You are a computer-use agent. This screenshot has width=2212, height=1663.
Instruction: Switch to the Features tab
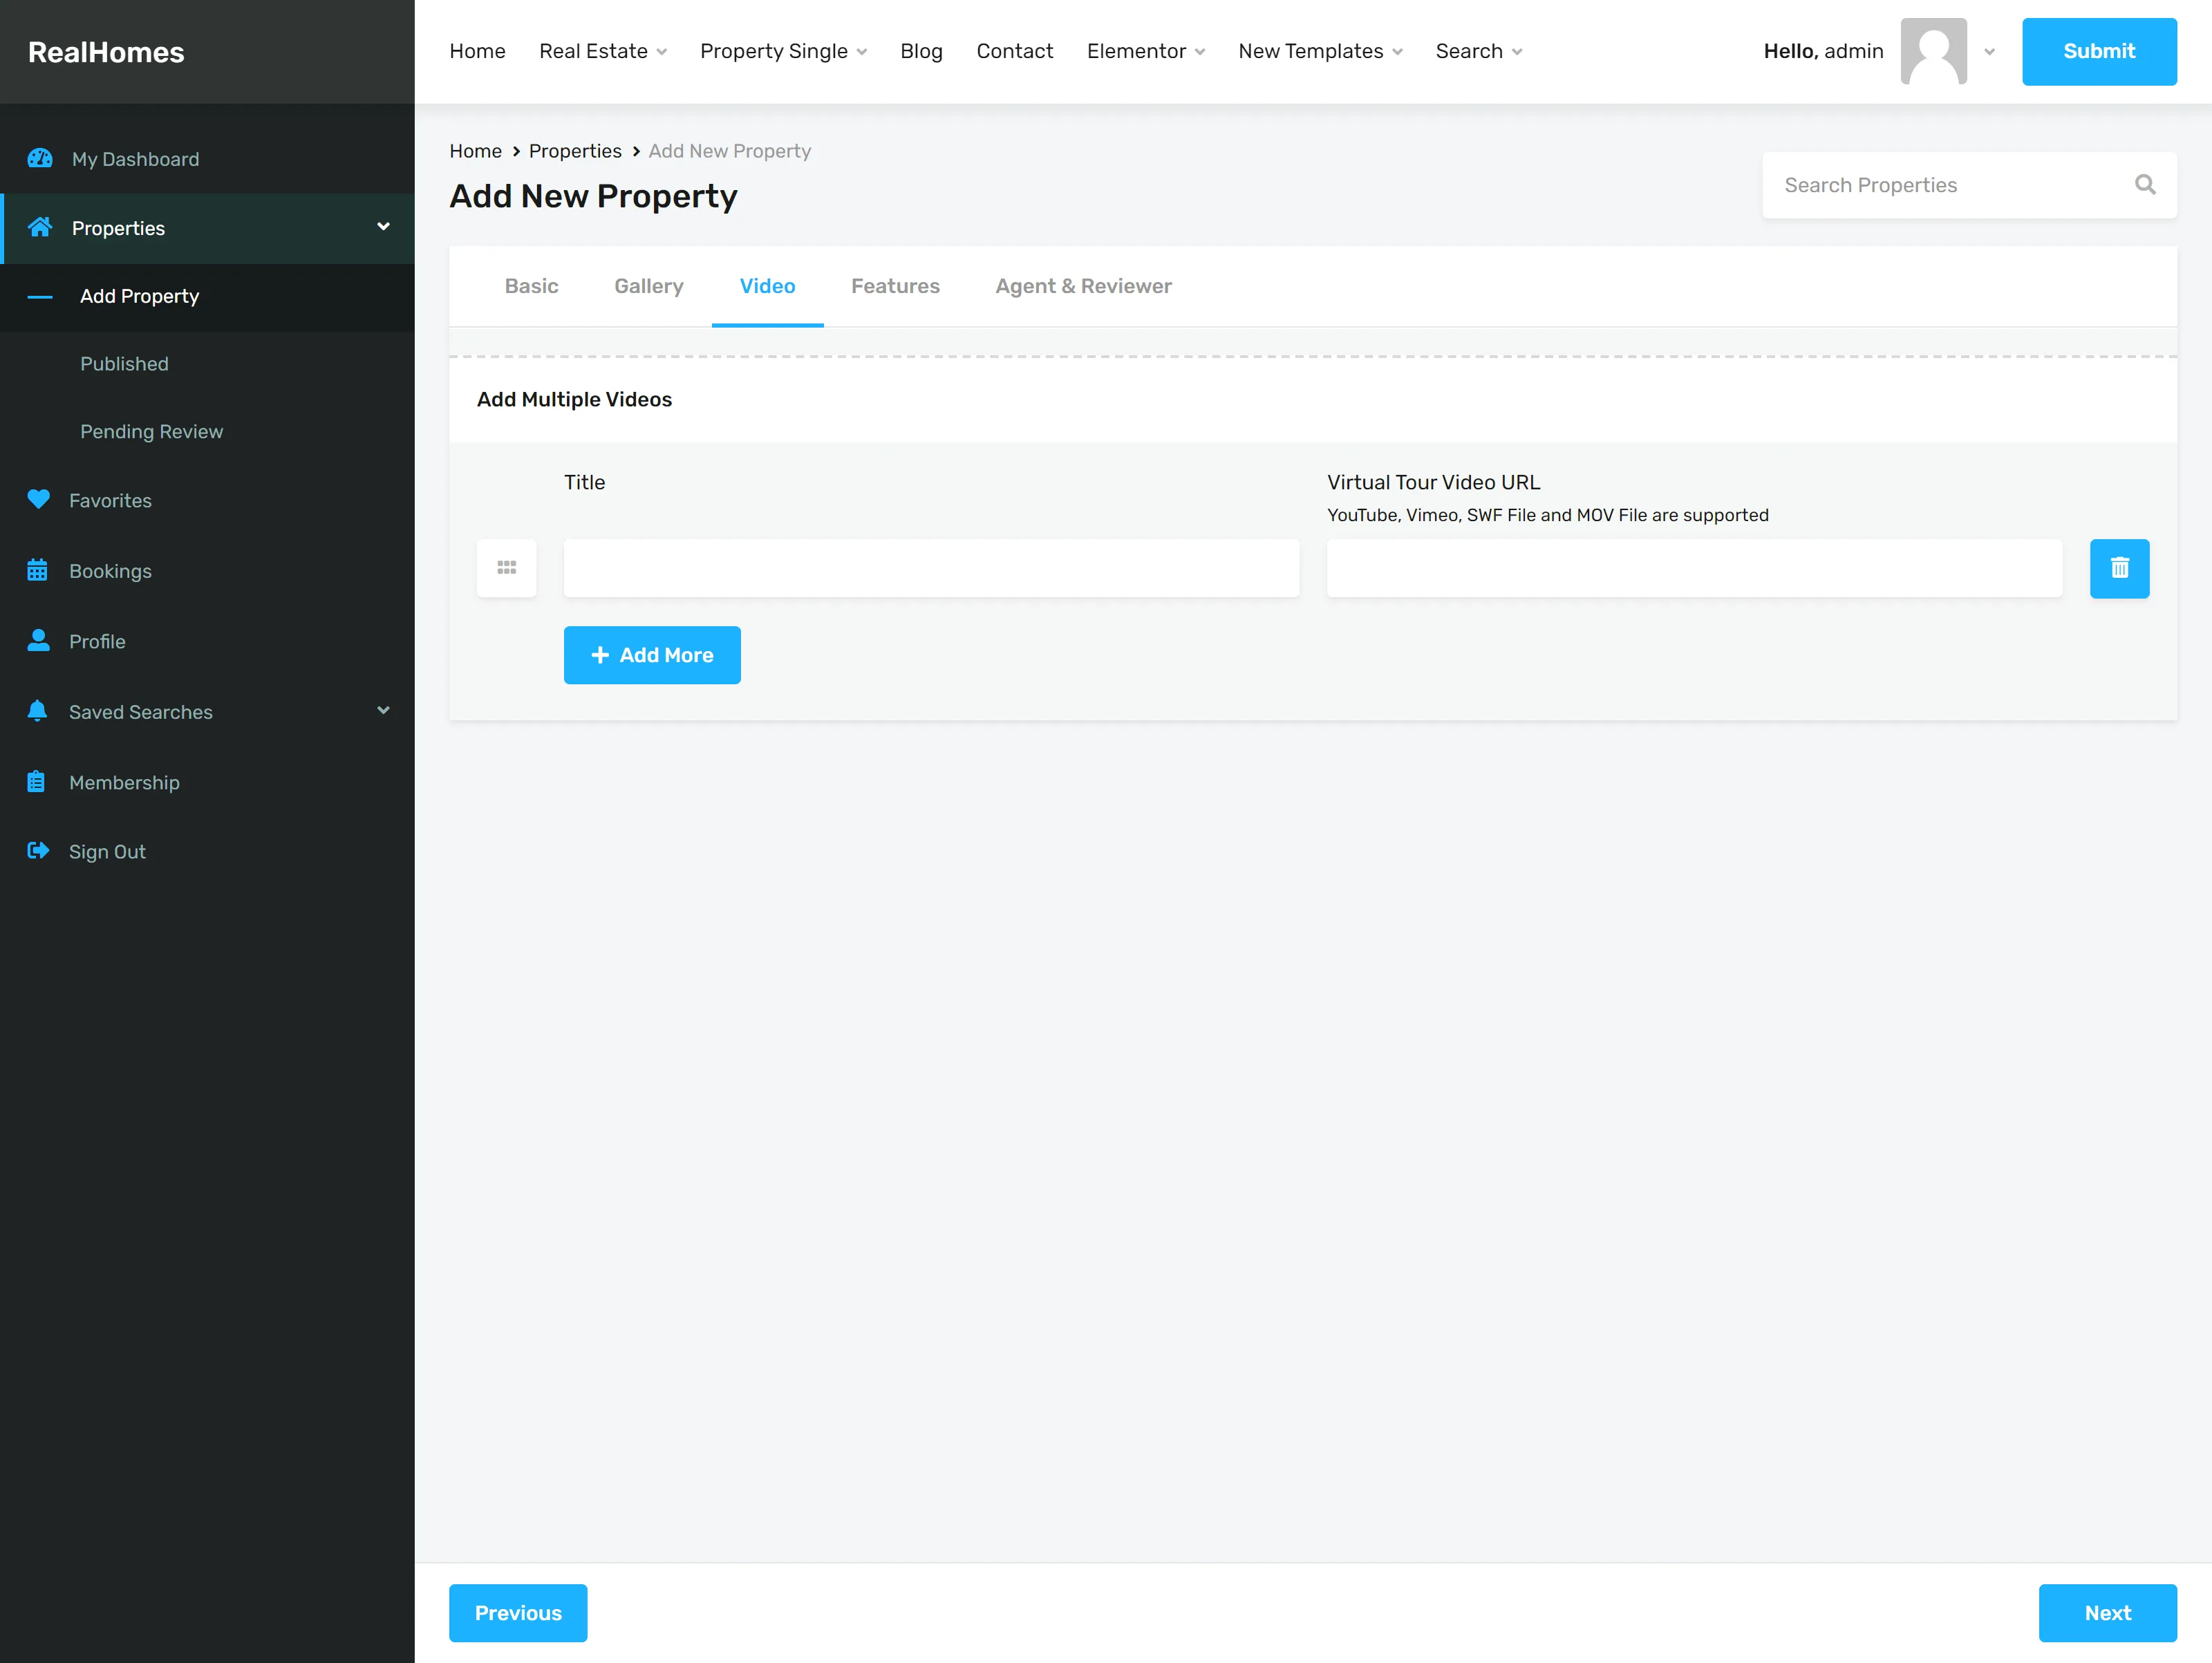pyautogui.click(x=895, y=286)
